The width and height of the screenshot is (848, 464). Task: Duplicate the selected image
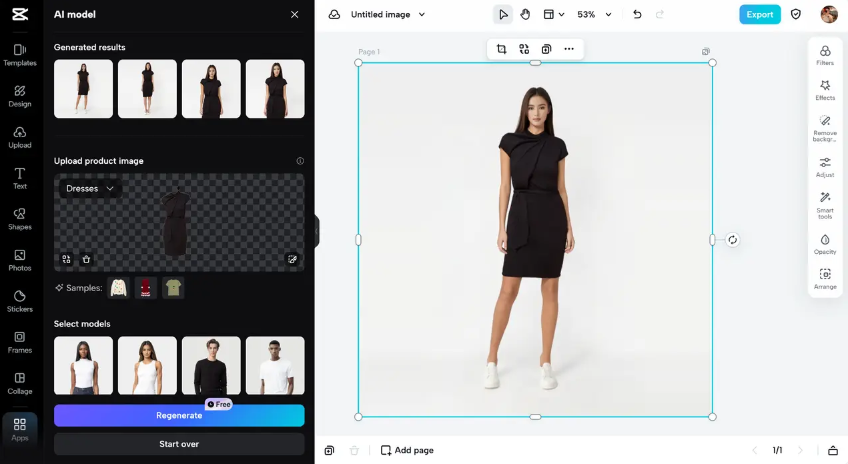pos(546,49)
